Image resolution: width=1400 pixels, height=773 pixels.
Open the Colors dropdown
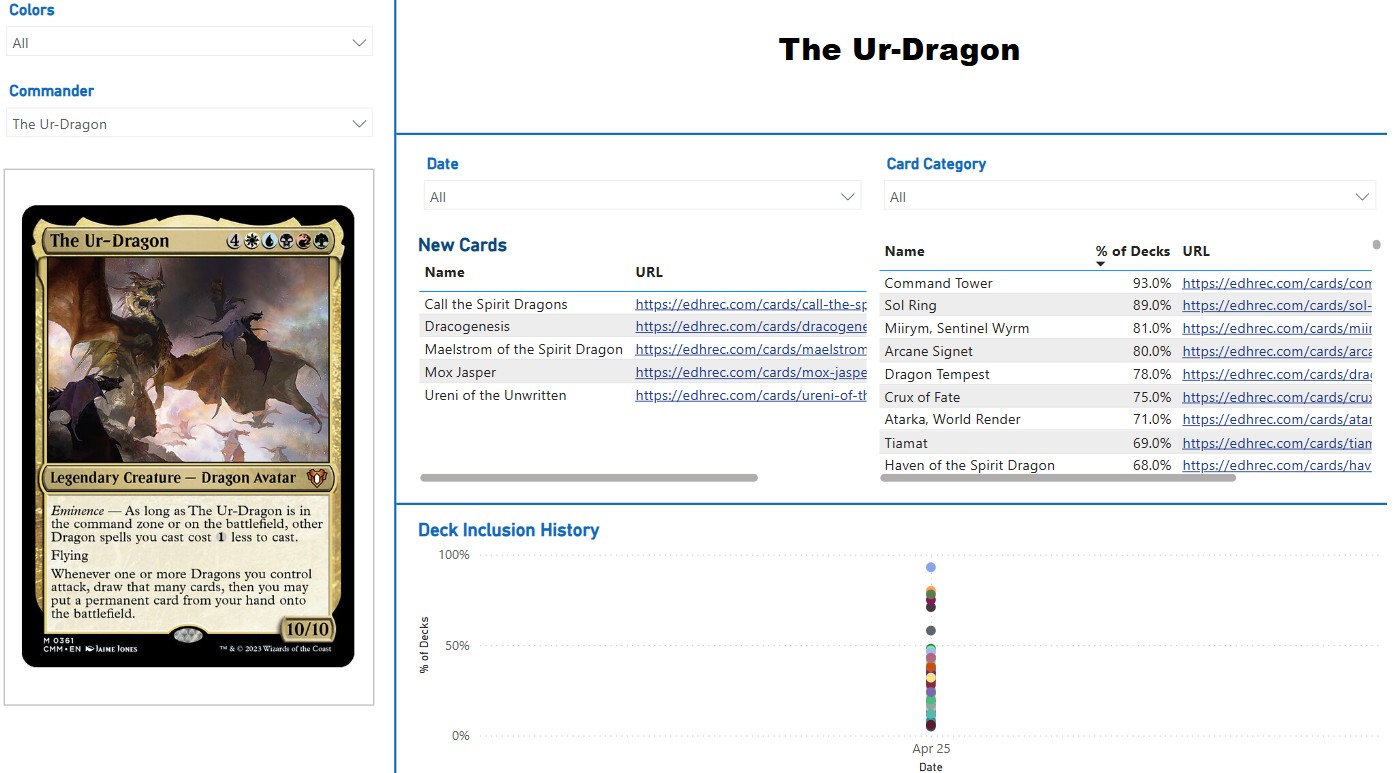click(x=189, y=43)
